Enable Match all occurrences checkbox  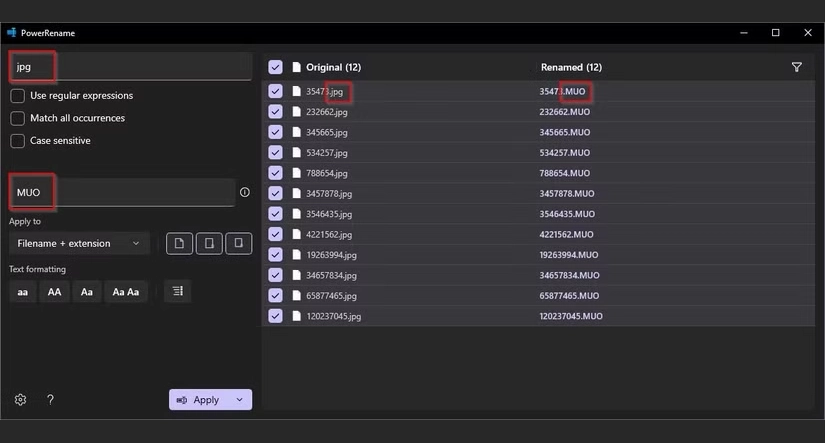point(17,118)
